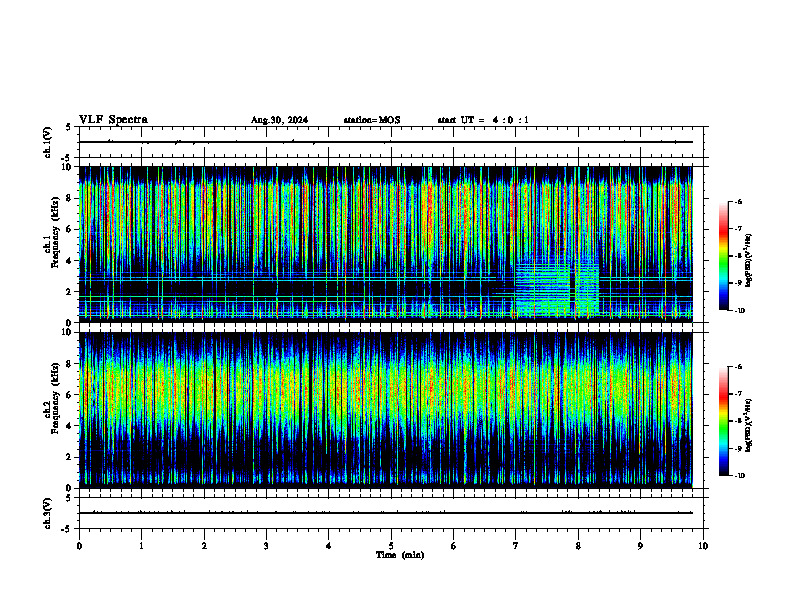
Task: Click the "start UT = 4 : 0 : 1" text
Action: coord(483,120)
